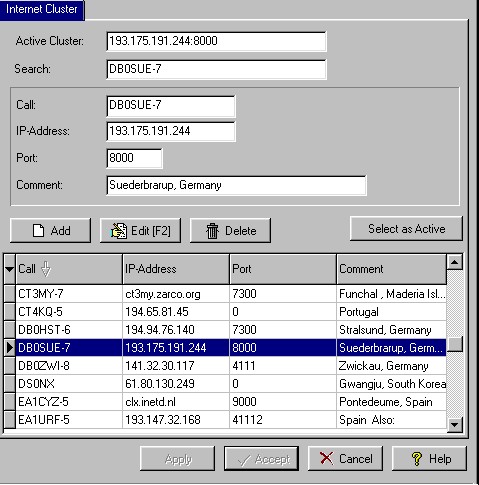This screenshot has height=485, width=479.
Task: Select the DB0HST-6 row
Action: pos(226,330)
